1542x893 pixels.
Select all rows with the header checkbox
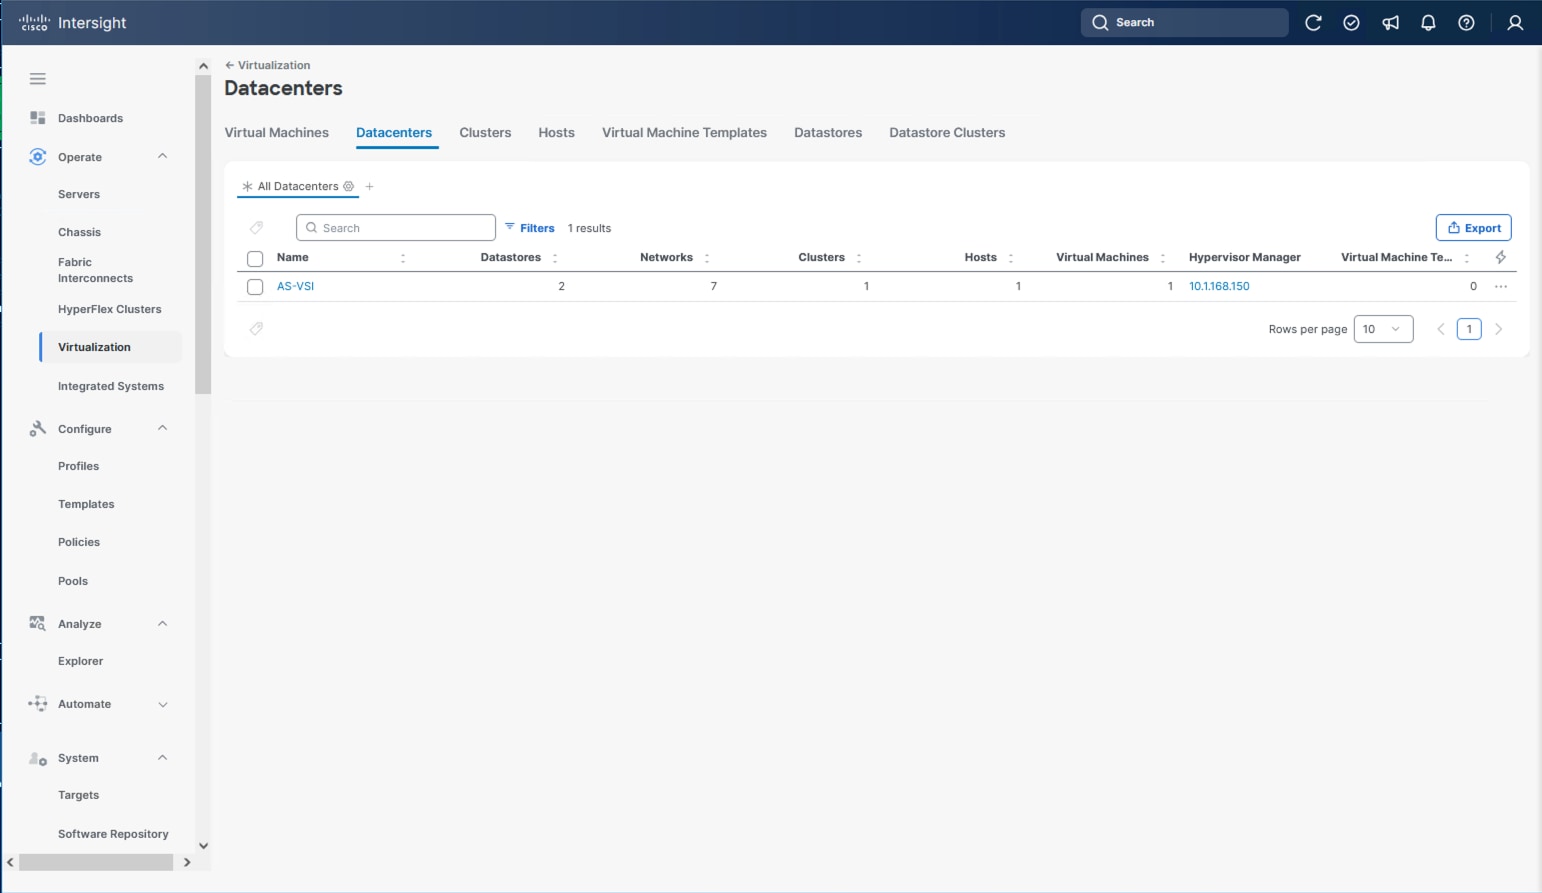point(255,258)
